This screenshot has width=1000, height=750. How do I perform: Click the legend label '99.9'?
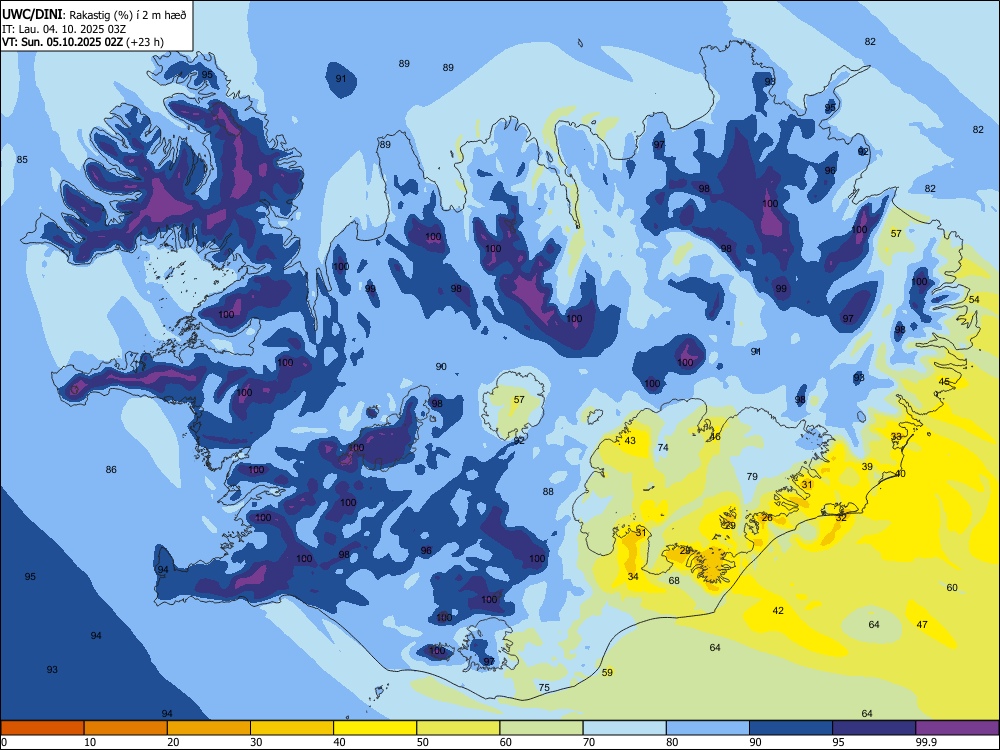(x=926, y=742)
